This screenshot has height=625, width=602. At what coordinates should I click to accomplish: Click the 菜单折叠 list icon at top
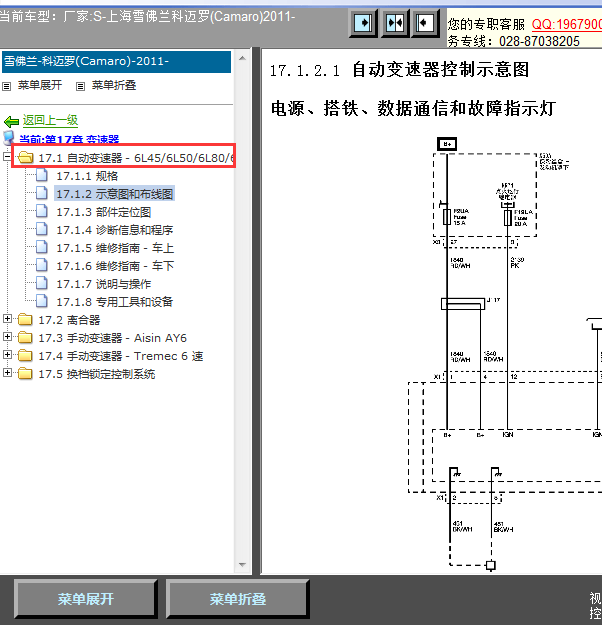(x=81, y=86)
